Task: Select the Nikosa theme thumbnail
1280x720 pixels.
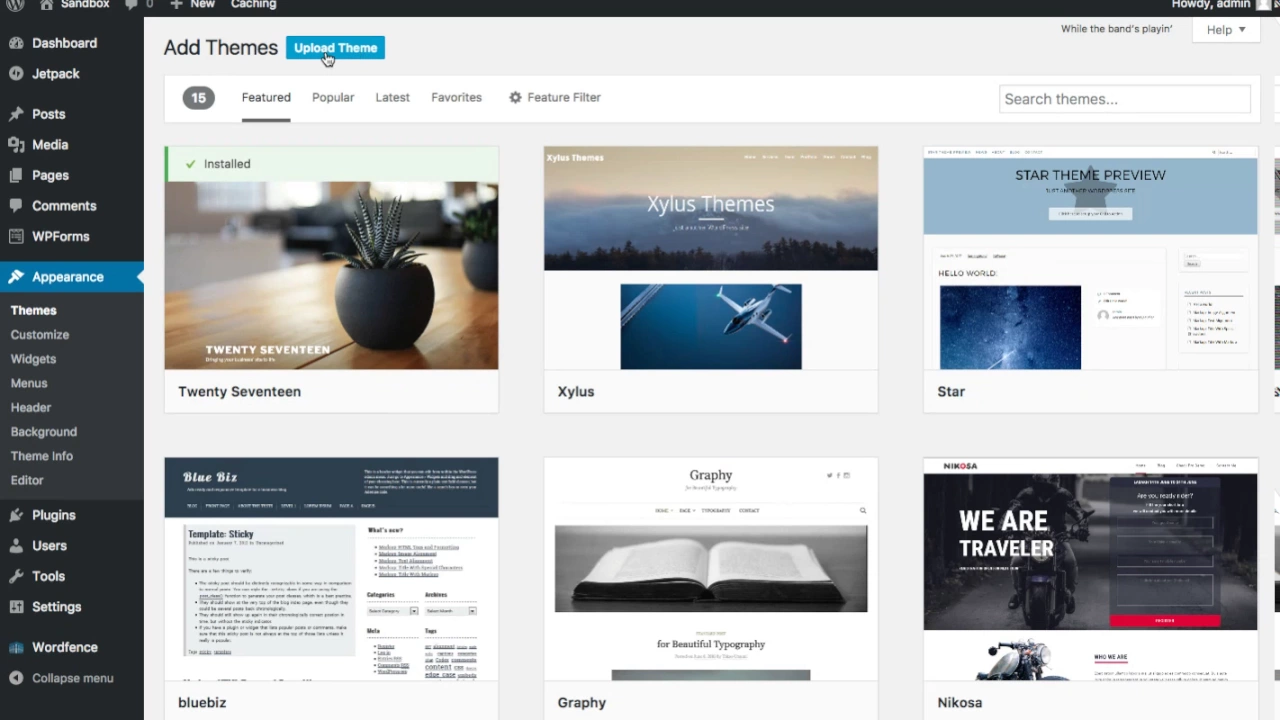Action: (x=1090, y=569)
